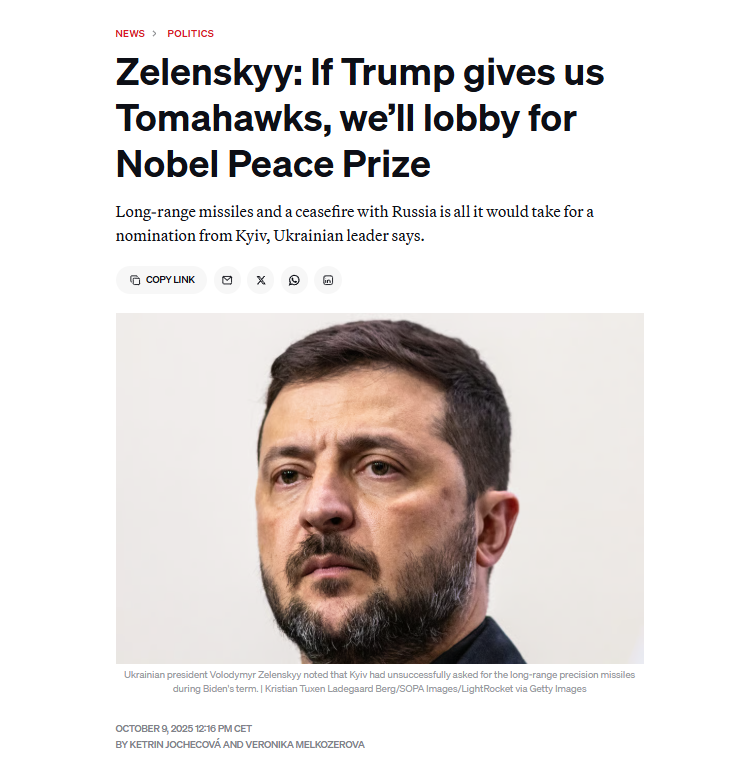Click 'Nobel Peace Prize' in the headline
This screenshot has width=732, height=765.
point(273,163)
